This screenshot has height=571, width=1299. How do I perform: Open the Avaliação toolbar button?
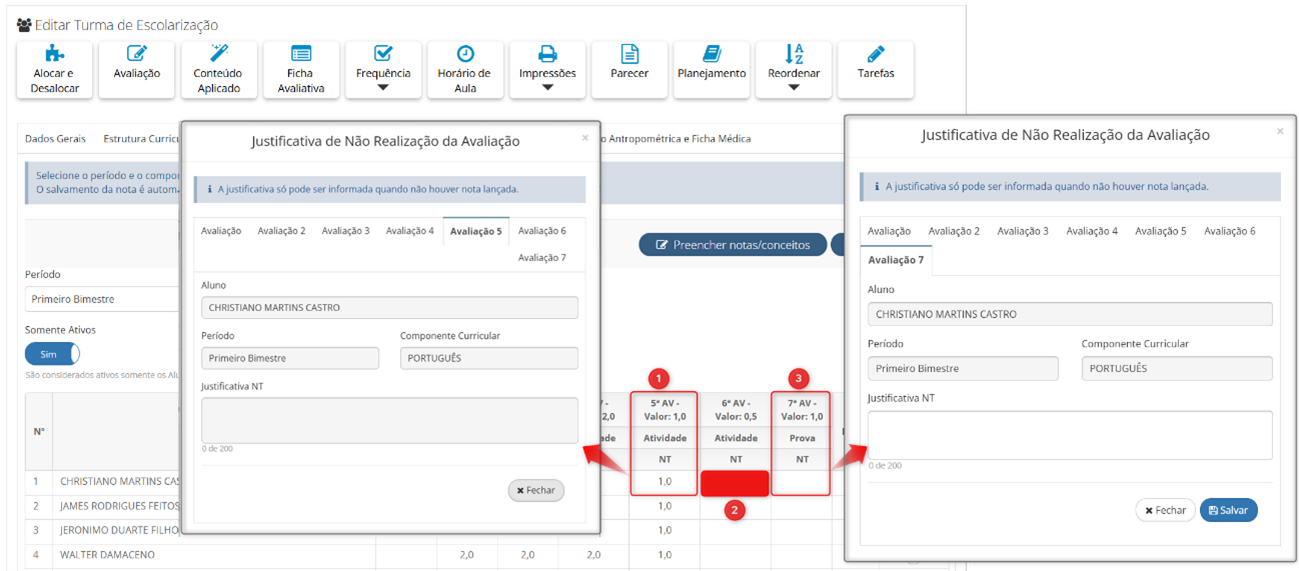pos(137,70)
